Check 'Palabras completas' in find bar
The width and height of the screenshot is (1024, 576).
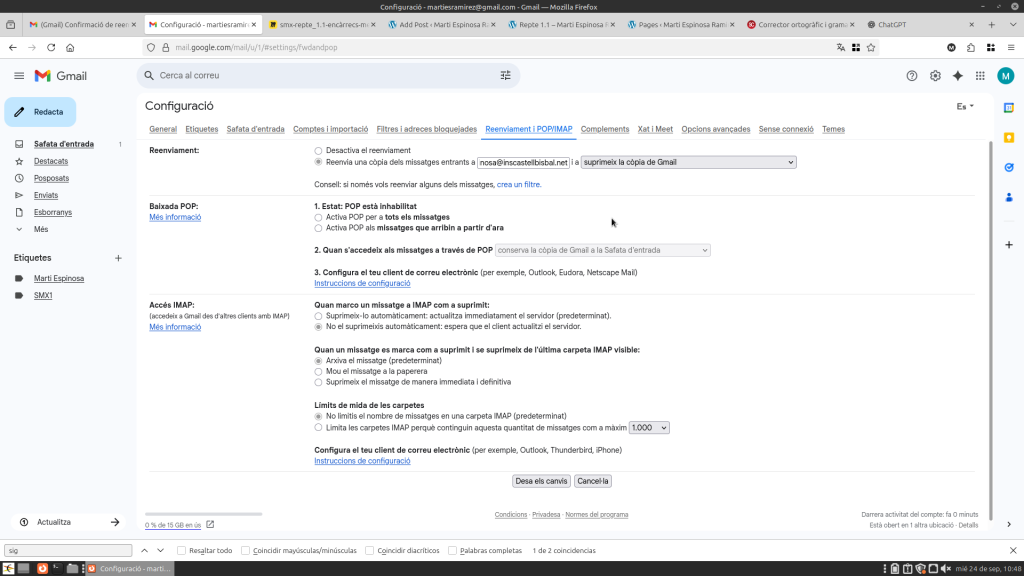tap(453, 550)
